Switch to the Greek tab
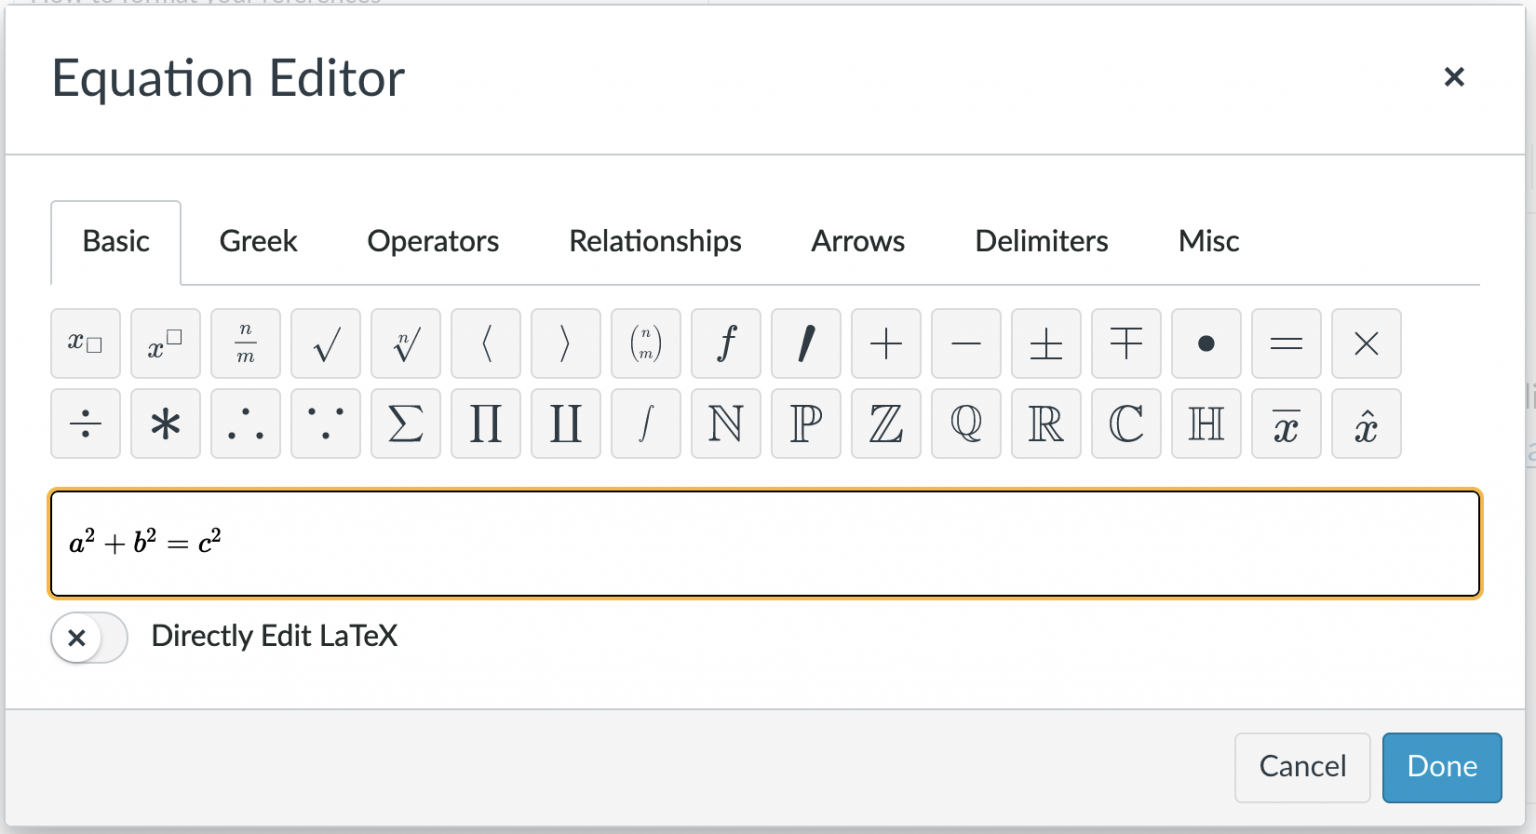 [258, 242]
